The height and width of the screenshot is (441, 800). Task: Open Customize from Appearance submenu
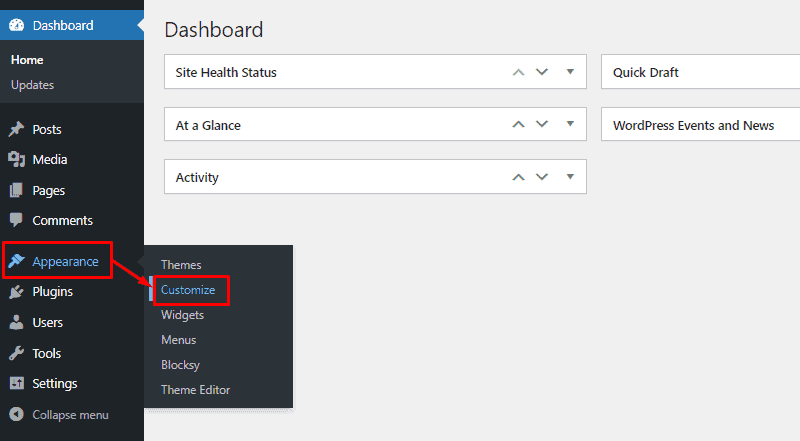pos(188,290)
